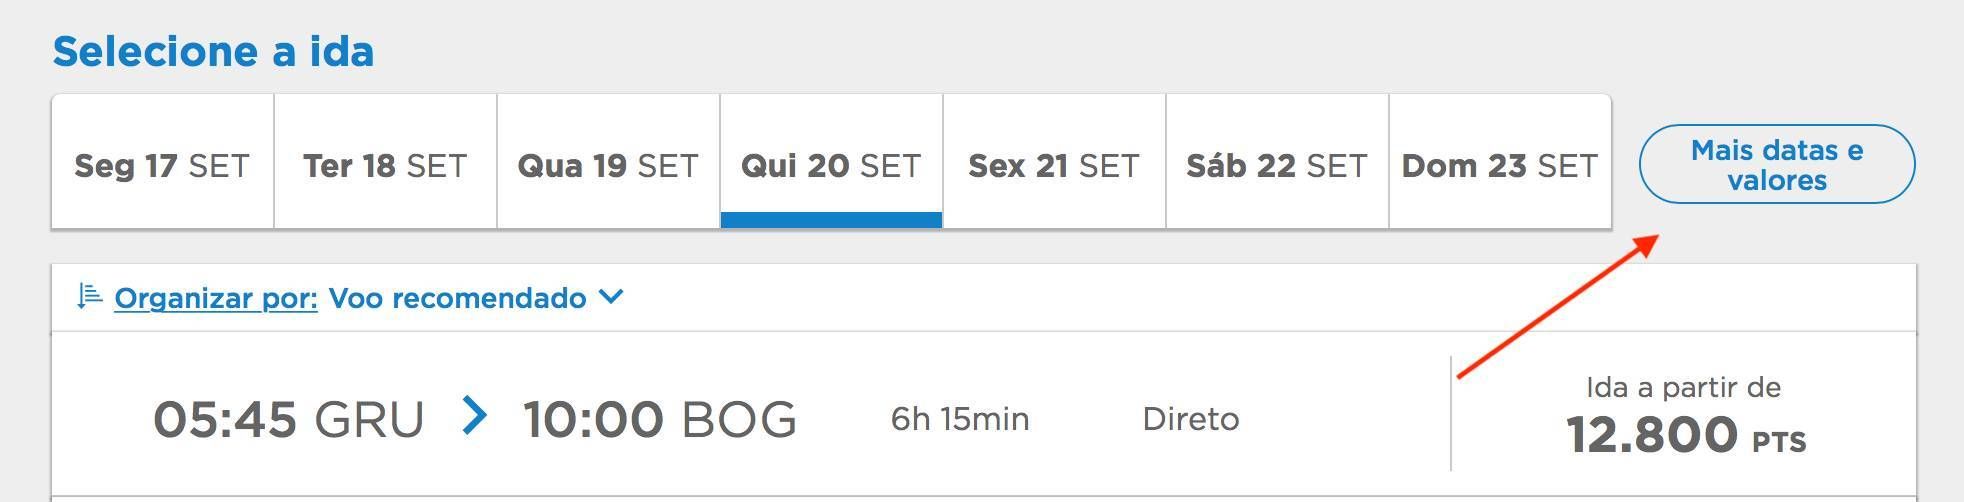Open the Sex 21 SET date tab

pos(1054,162)
